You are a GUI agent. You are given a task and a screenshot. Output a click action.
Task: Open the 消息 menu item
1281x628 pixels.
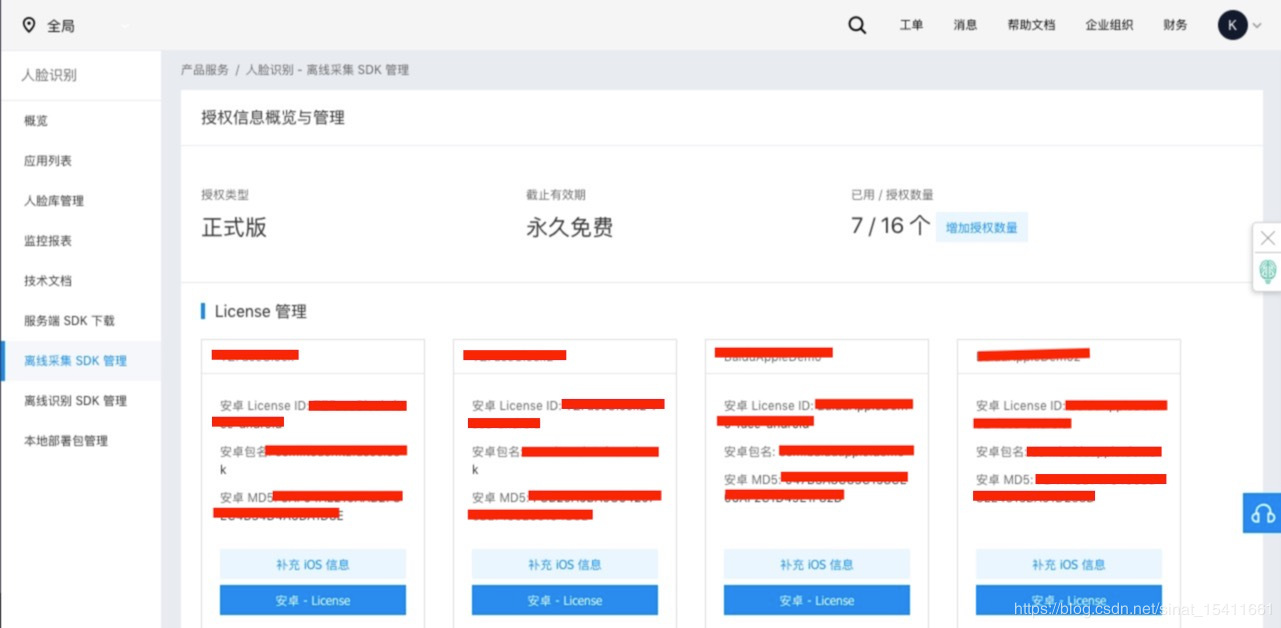[x=965, y=24]
